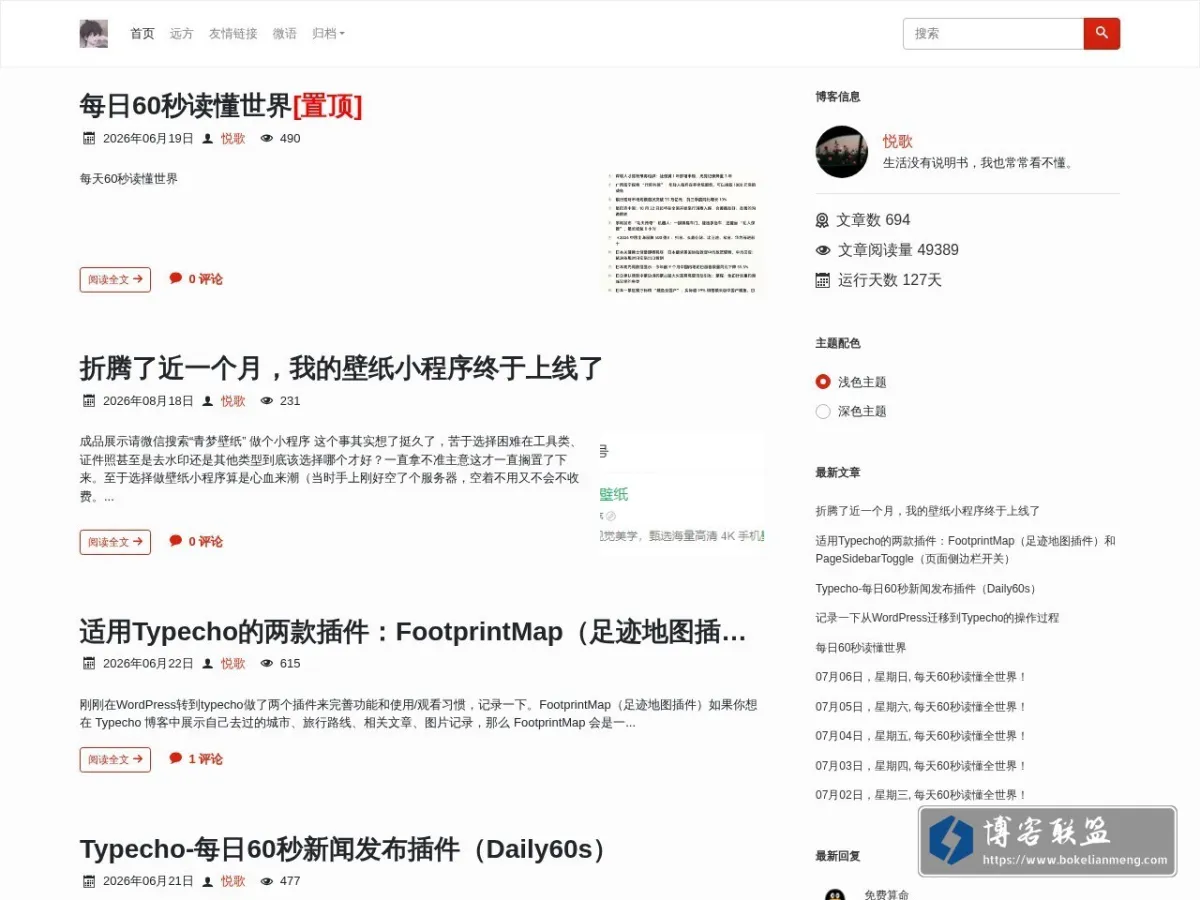1200x900 pixels.
Task: Click author 悦歌 beside 2026年06月21日
Action: [233, 881]
